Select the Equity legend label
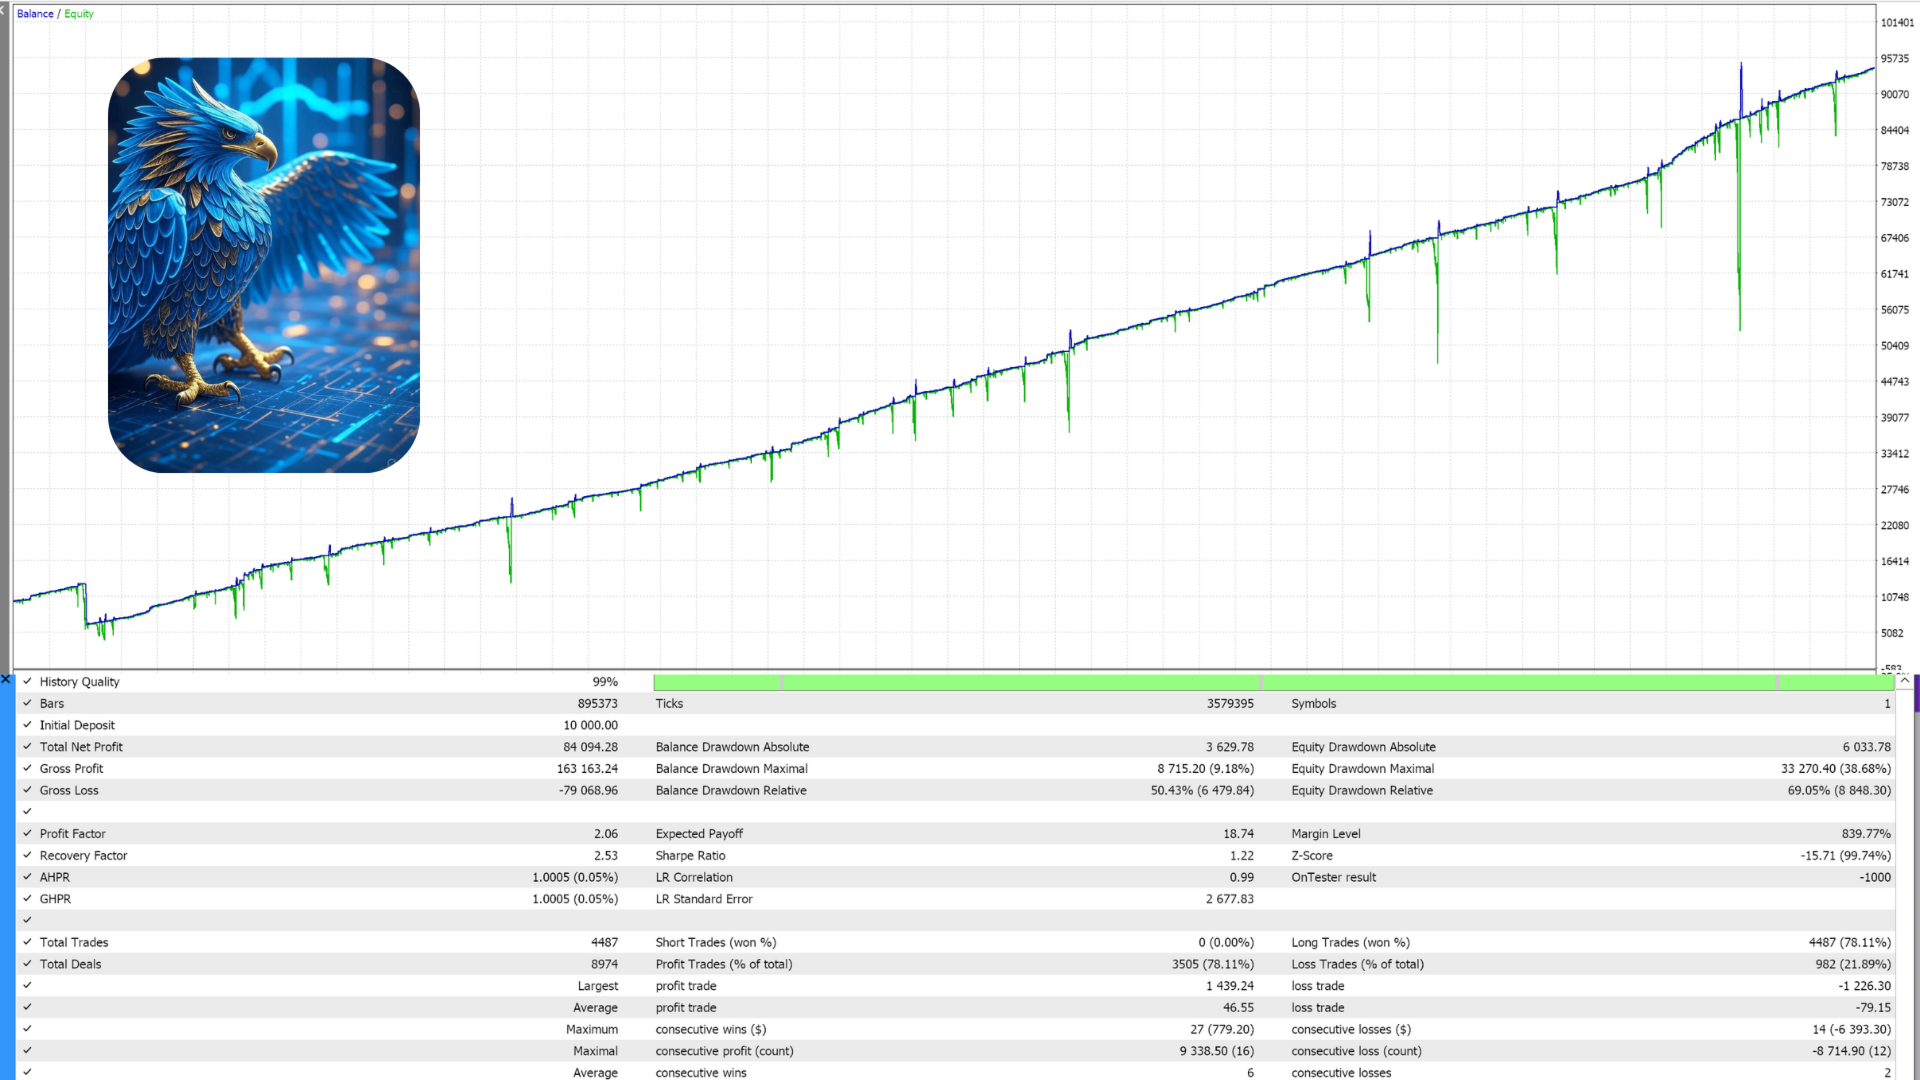Viewport: 1920px width, 1080px height. coord(79,14)
